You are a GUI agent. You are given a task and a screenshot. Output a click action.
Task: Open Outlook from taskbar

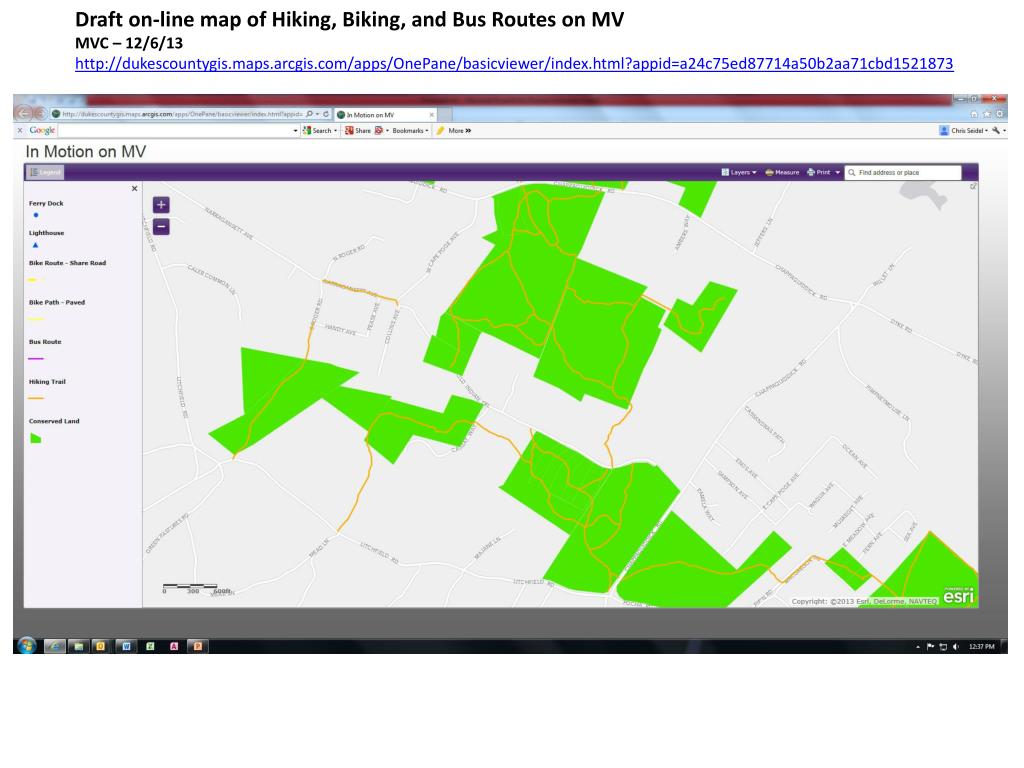[101, 646]
